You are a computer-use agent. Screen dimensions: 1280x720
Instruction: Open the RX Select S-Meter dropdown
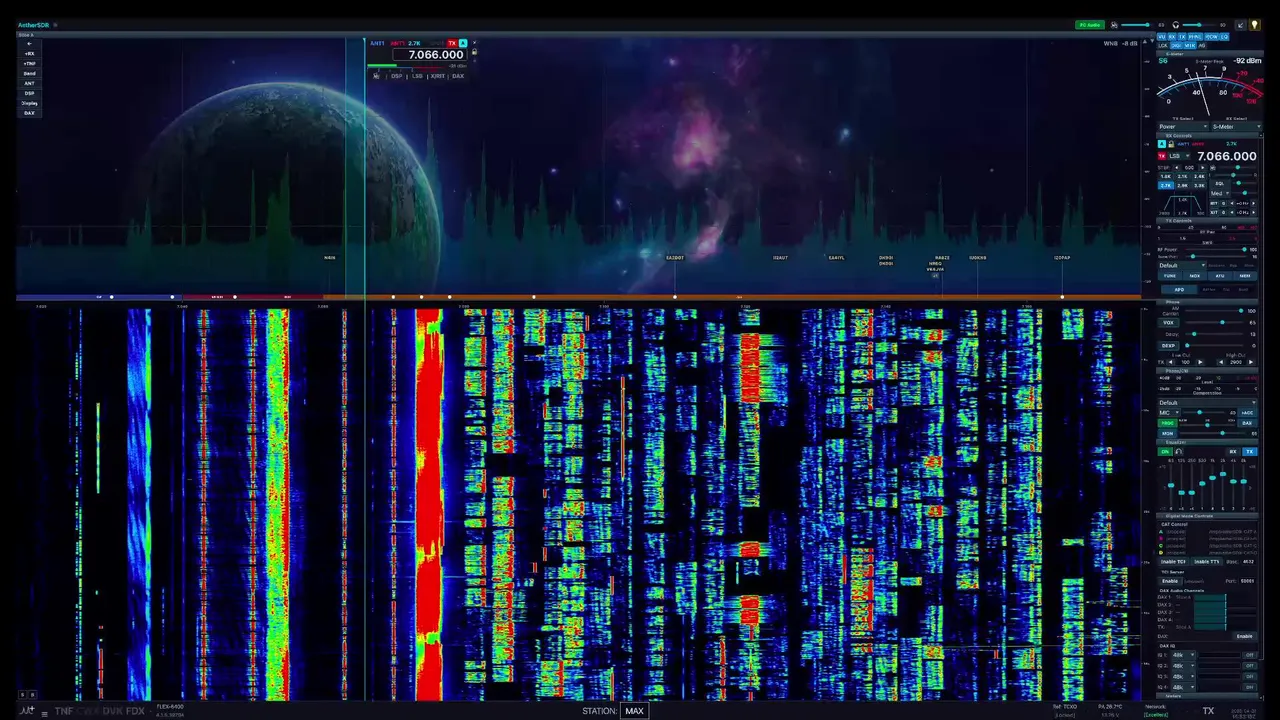point(1236,127)
